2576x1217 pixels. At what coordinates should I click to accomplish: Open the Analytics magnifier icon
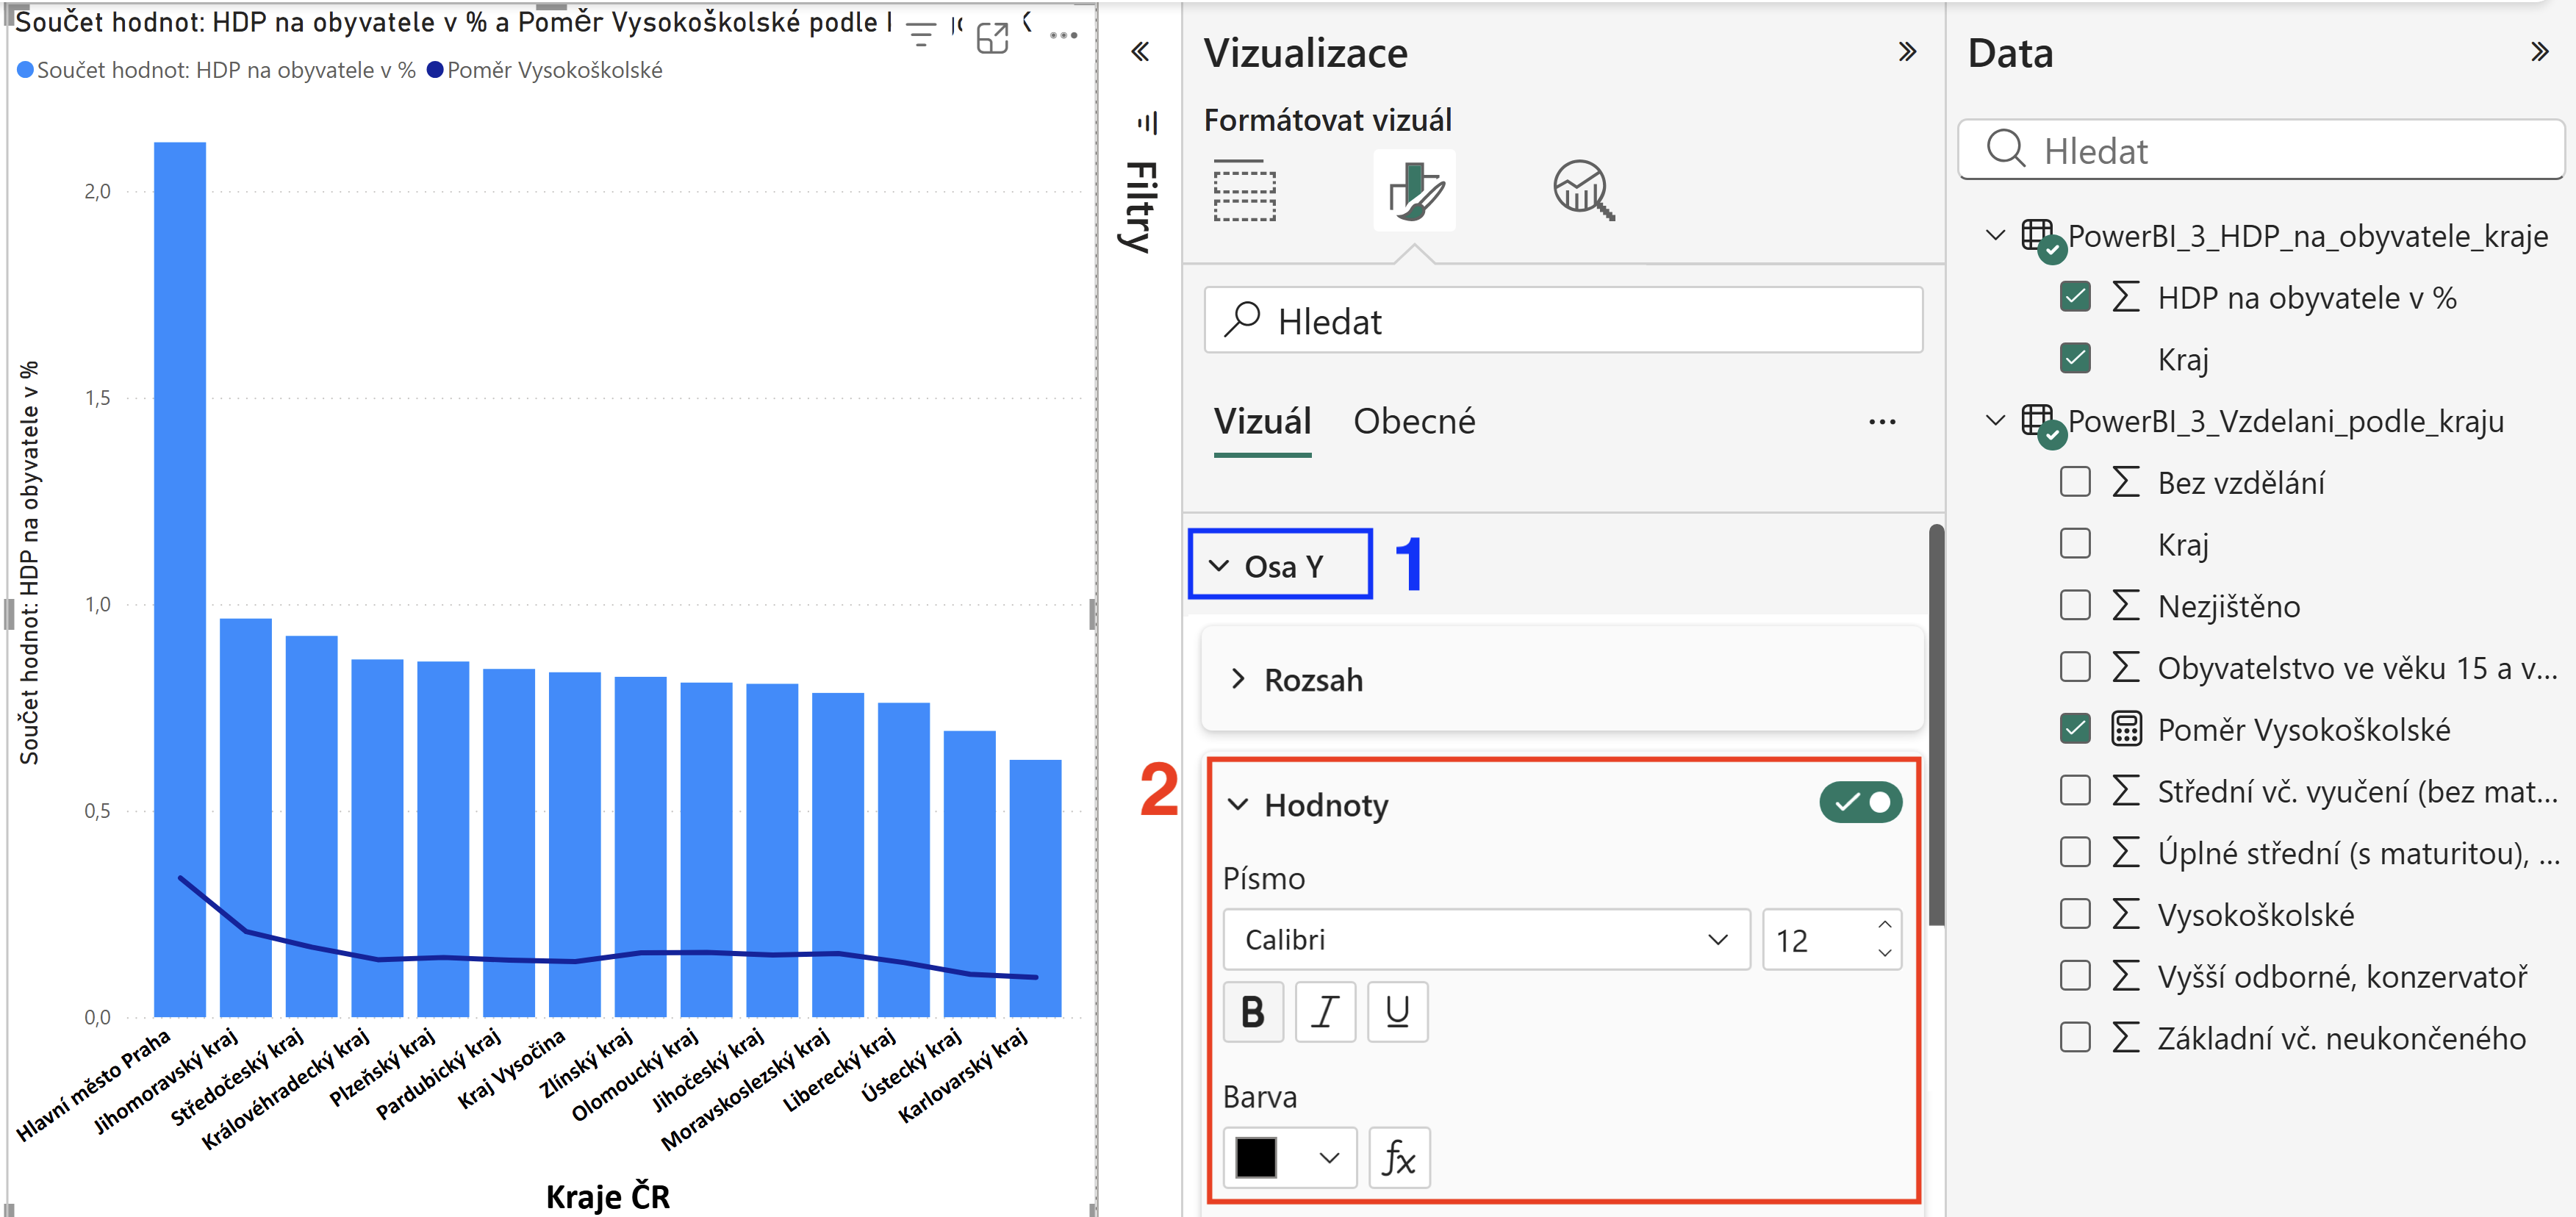pos(1583,190)
